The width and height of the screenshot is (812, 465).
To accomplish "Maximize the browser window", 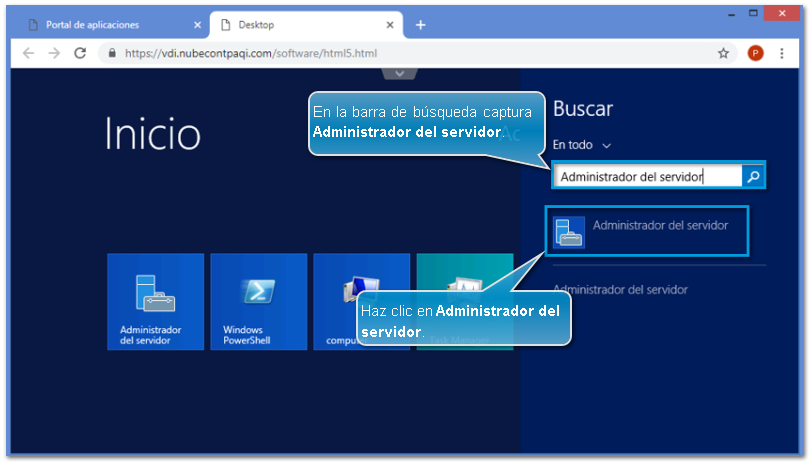I will click(753, 13).
